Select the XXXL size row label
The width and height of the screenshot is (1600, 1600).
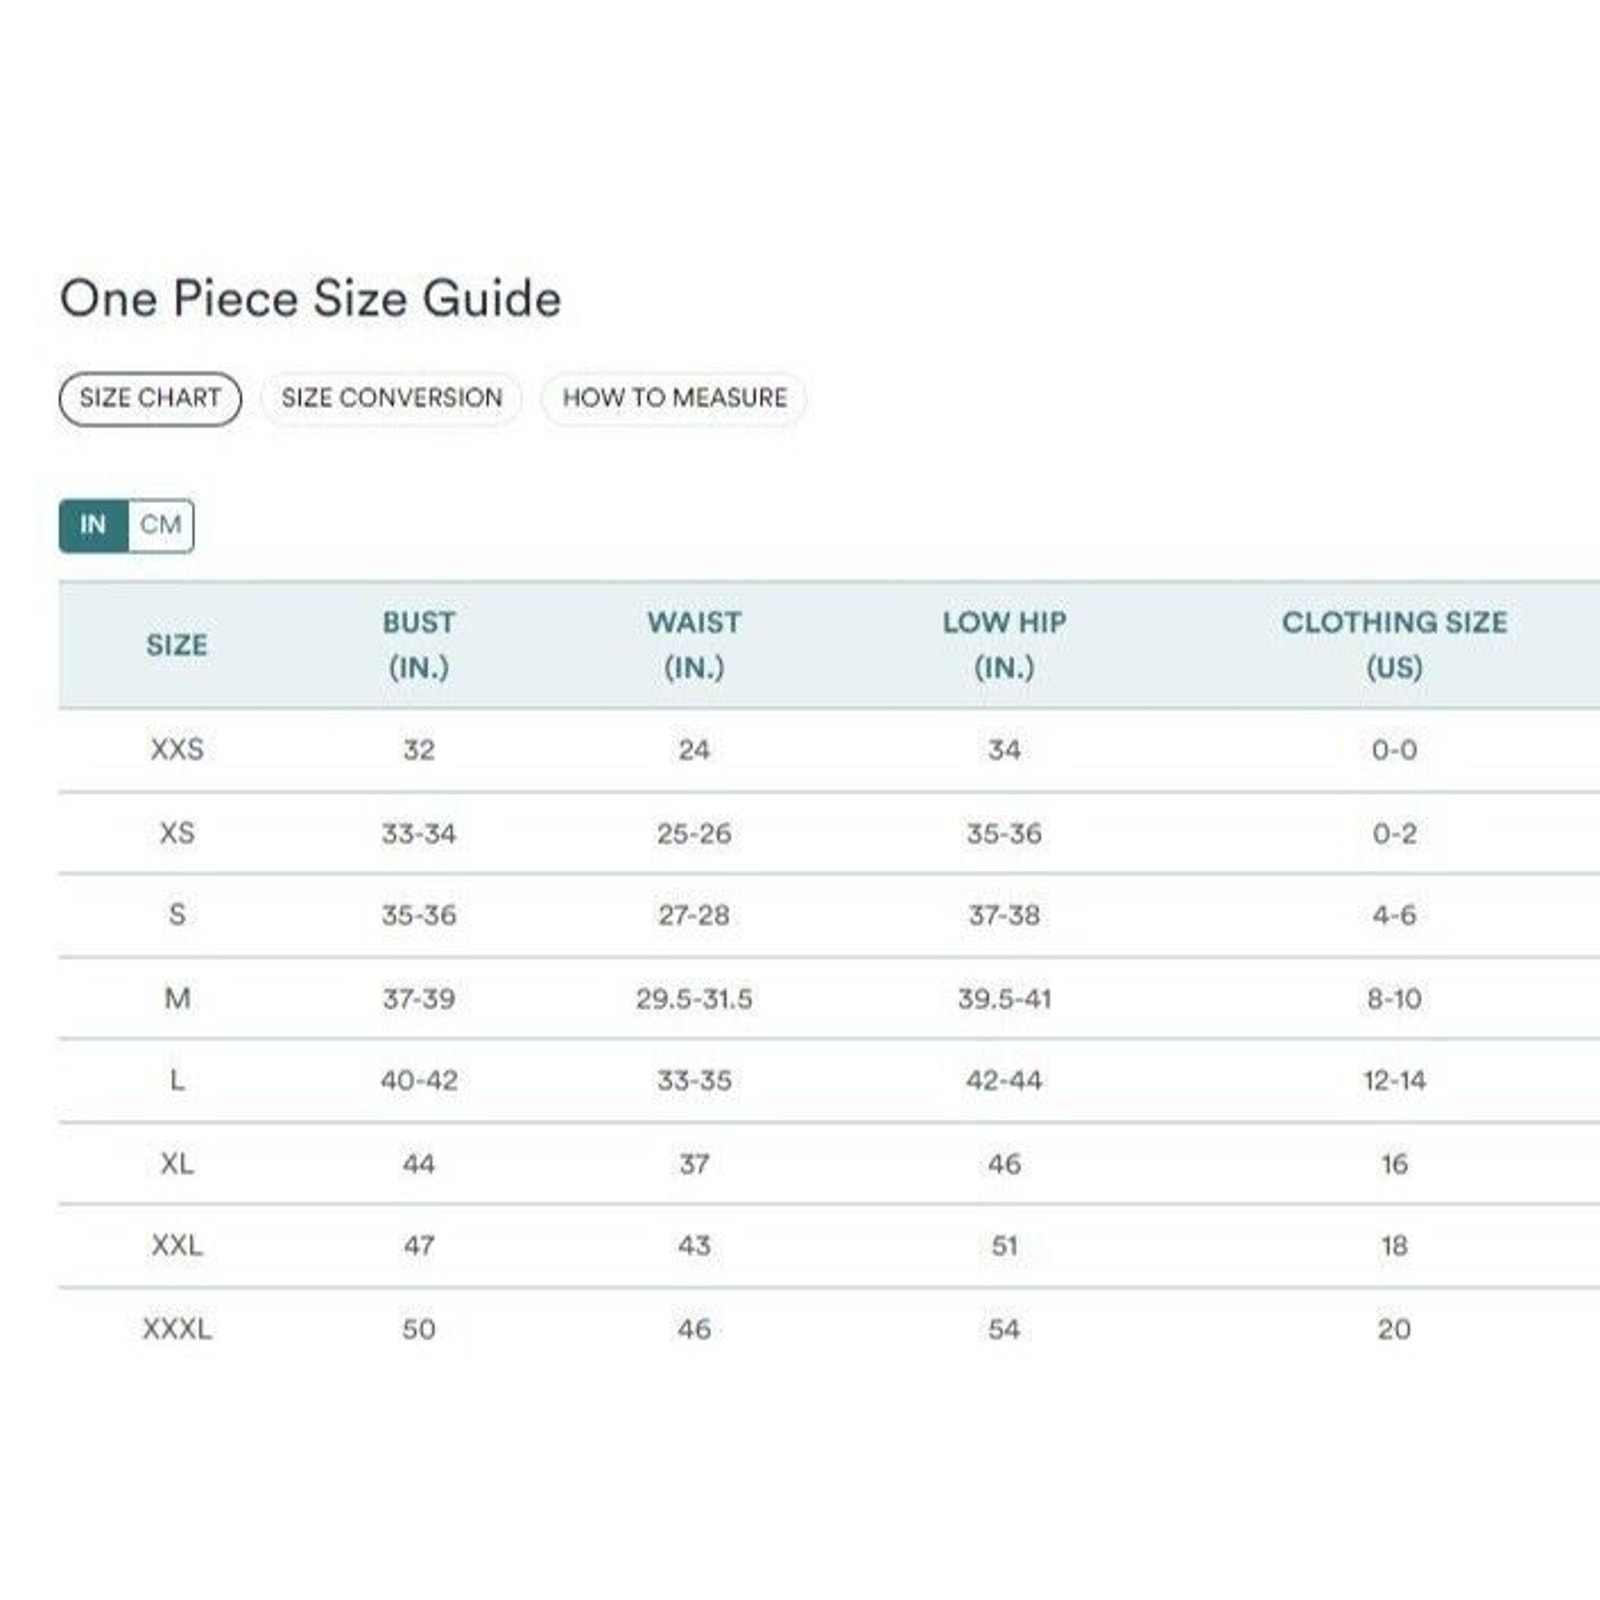click(x=177, y=1329)
